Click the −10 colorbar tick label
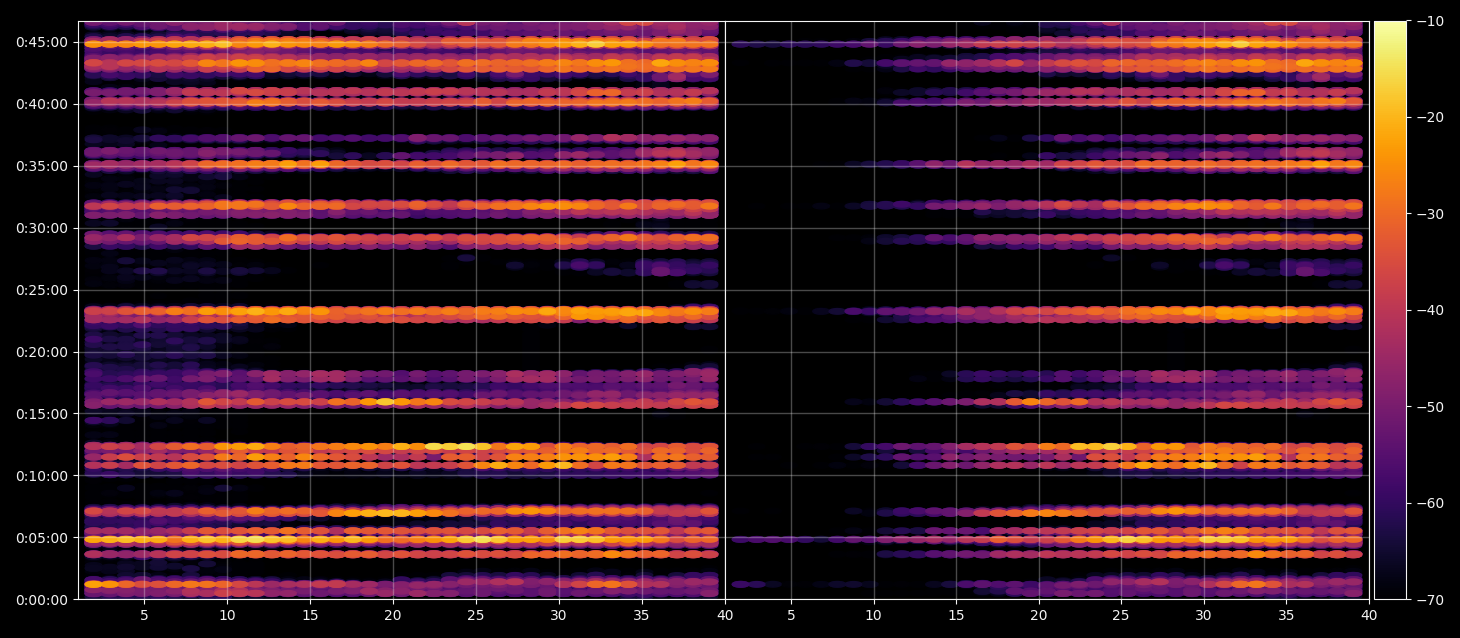 pos(1430,21)
